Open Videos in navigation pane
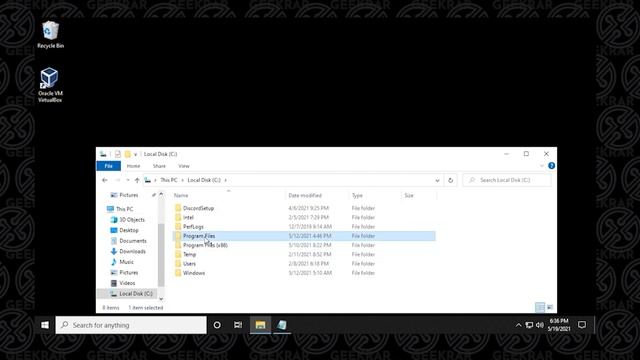The width and height of the screenshot is (640, 360). pyautogui.click(x=127, y=283)
